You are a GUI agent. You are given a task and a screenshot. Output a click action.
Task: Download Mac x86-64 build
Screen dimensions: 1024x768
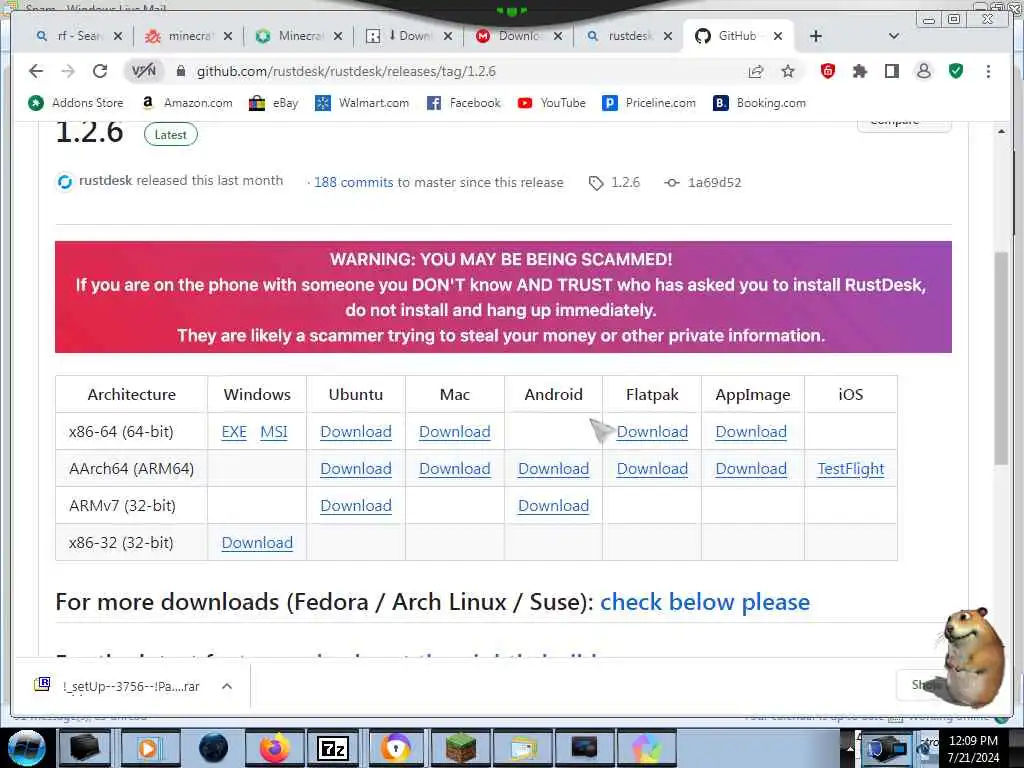coord(455,432)
